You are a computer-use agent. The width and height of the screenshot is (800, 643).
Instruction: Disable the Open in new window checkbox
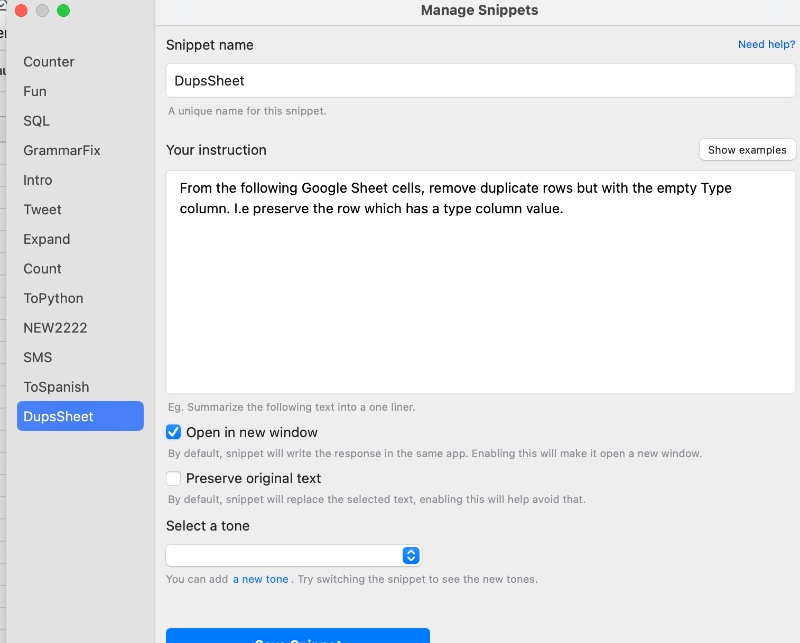[174, 433]
